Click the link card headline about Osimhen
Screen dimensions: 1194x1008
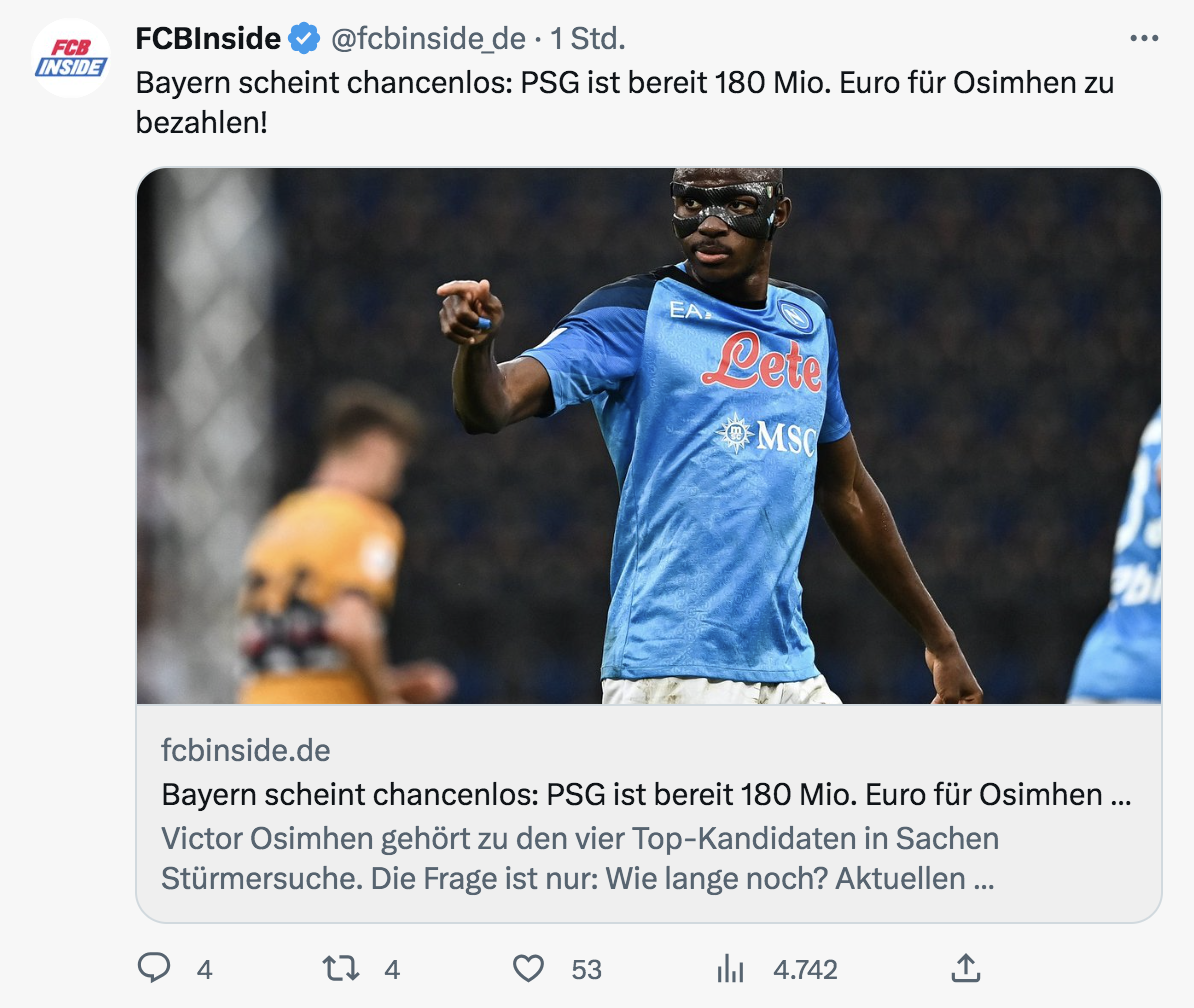point(646,795)
